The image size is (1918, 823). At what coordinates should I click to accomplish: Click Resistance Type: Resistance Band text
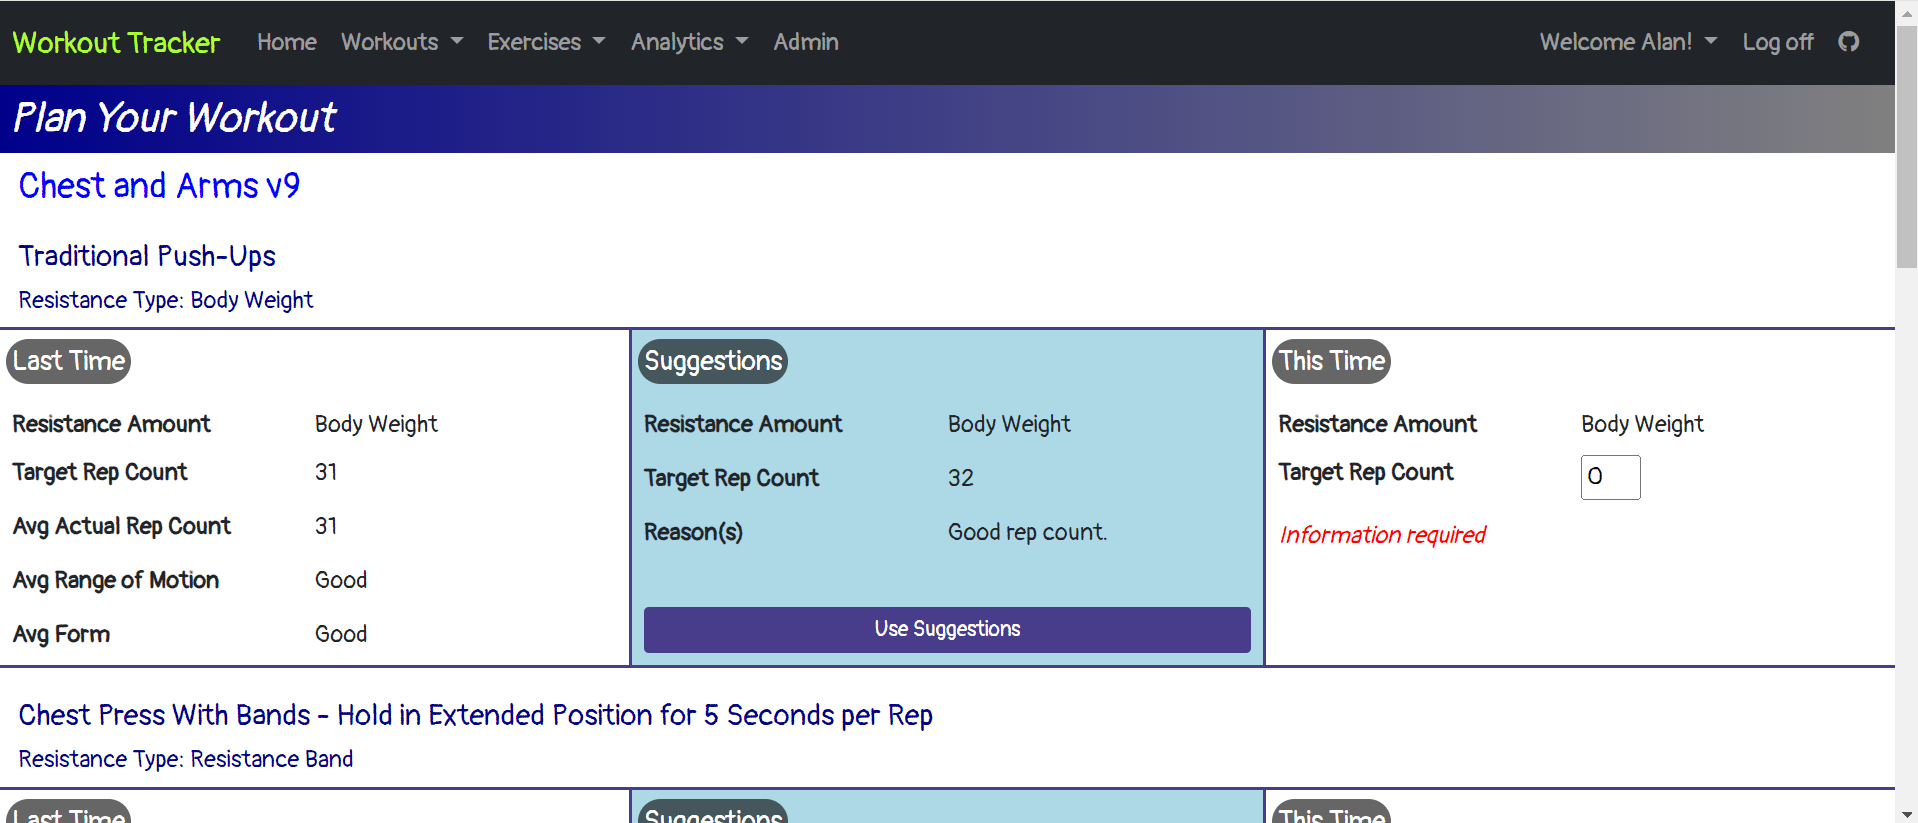186,759
